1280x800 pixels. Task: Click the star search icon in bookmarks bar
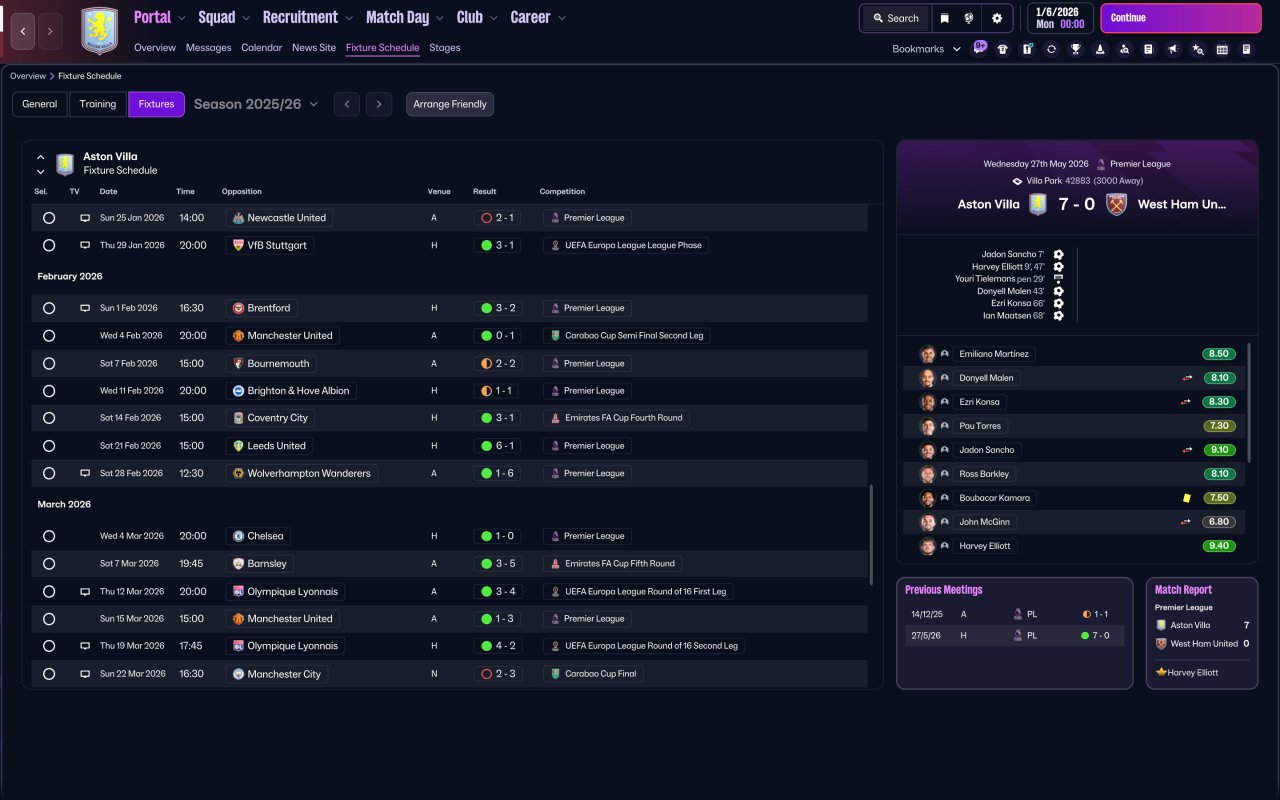coord(1198,49)
